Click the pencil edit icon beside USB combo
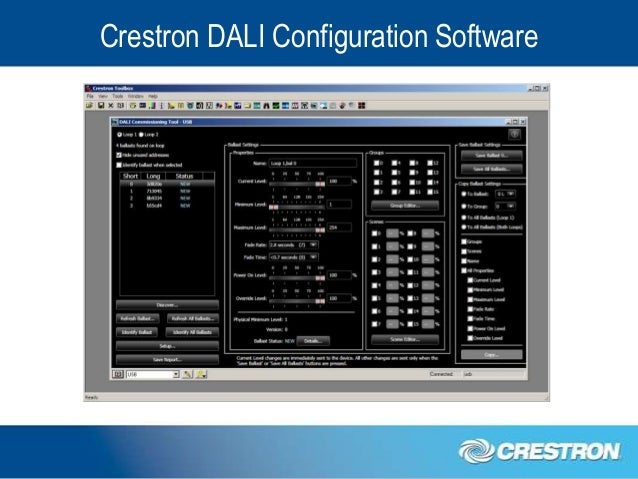Viewport: 638px width, 479px height. [x=188, y=374]
